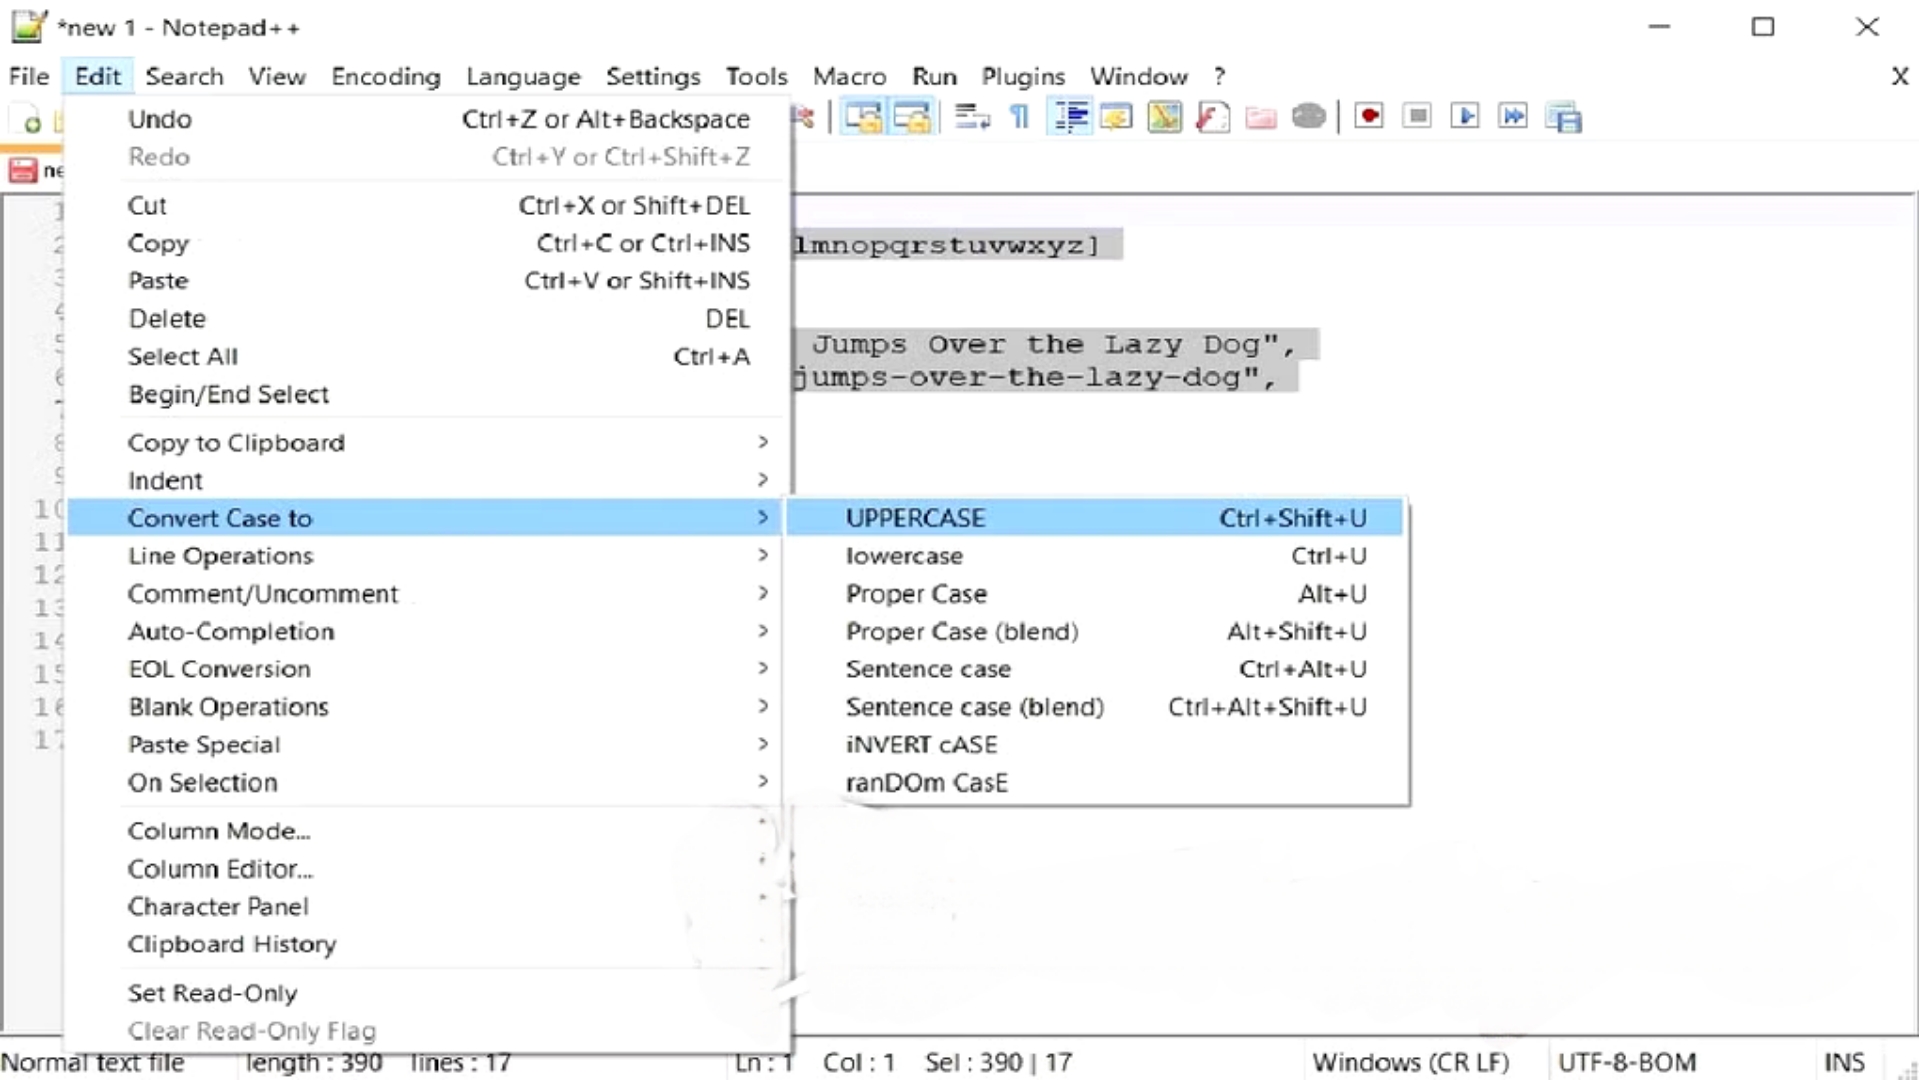Select ranDOm CasE conversion

point(926,783)
